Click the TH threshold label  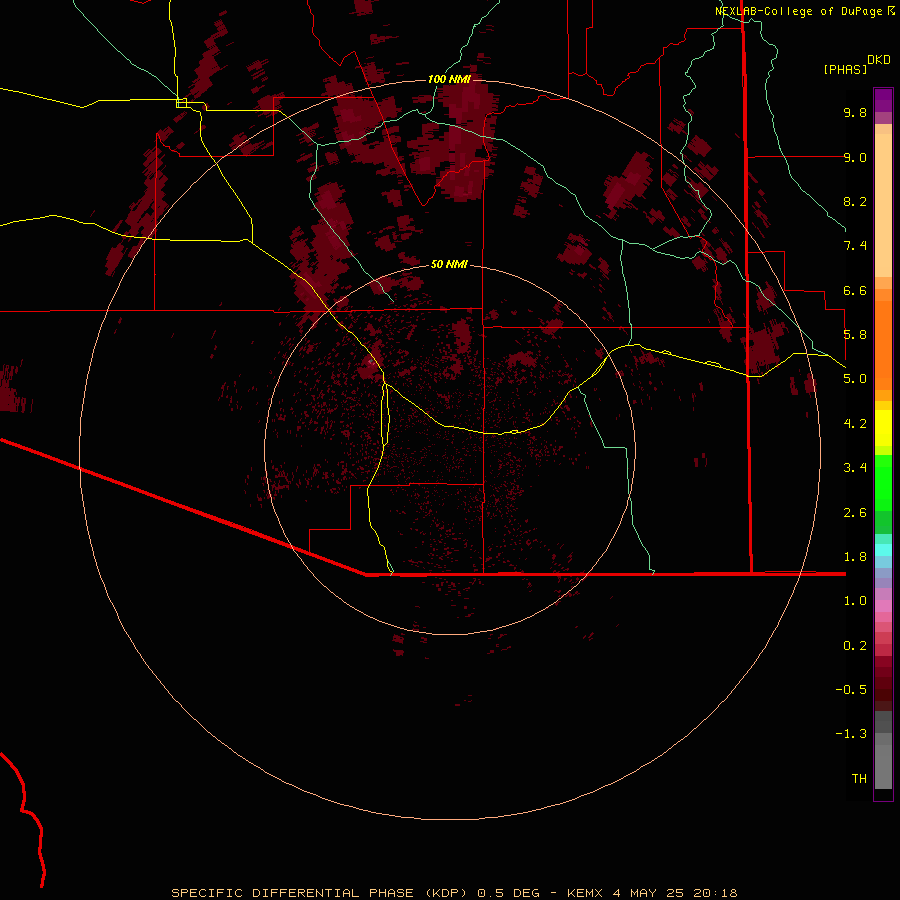859,779
